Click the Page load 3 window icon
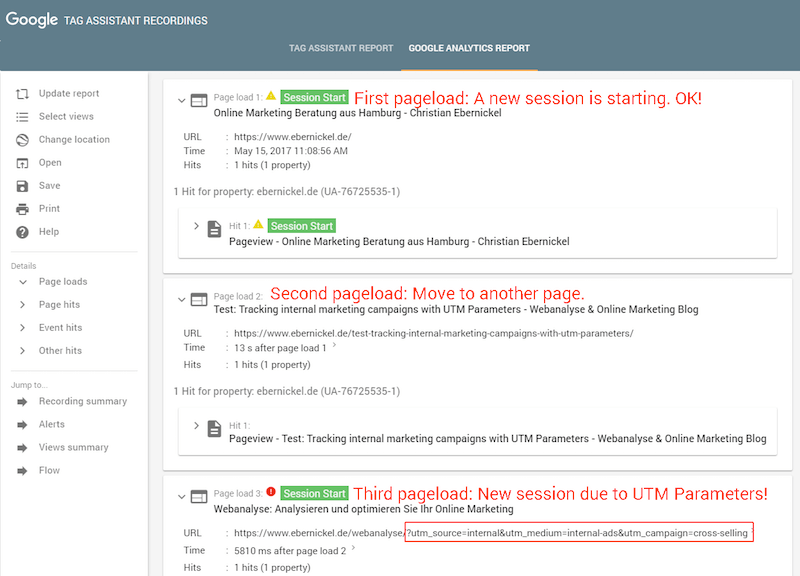This screenshot has width=800, height=576. [x=199, y=496]
